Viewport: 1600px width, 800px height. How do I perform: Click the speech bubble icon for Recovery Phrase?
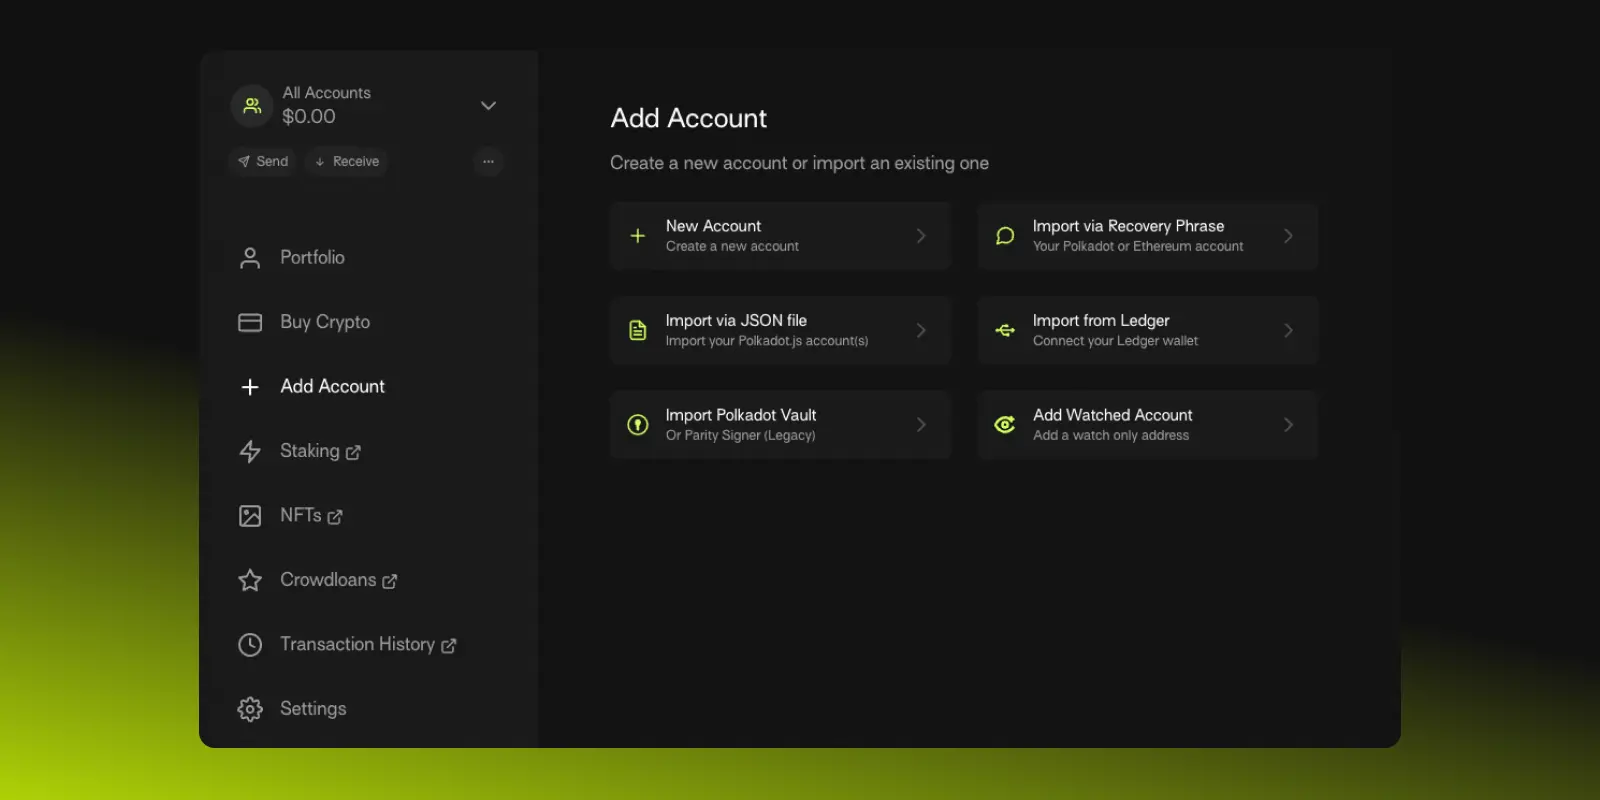click(1005, 236)
